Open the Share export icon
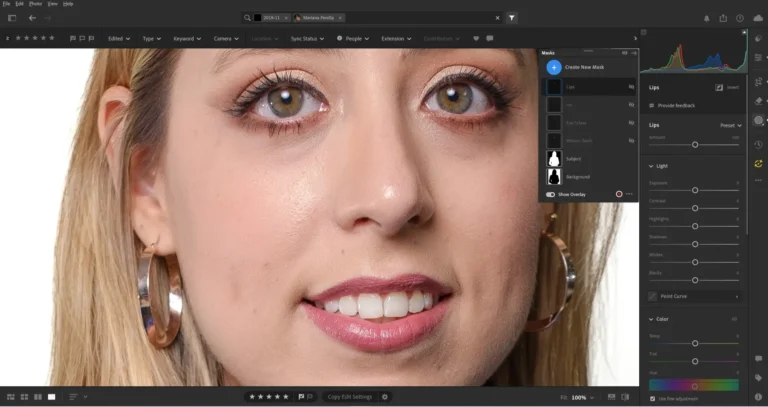The width and height of the screenshot is (768, 407). (x=723, y=18)
